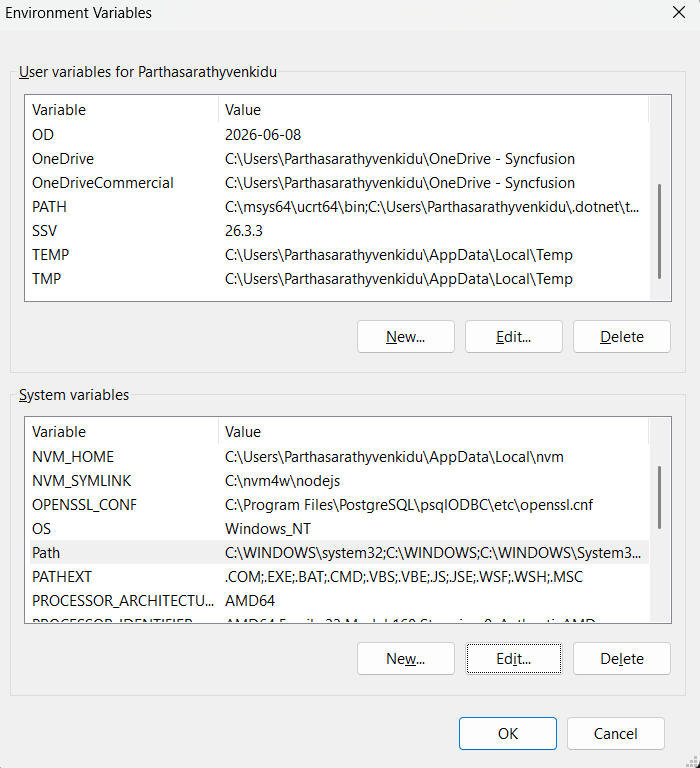Screen dimensions: 700x768
Task: Select OPENSSL_CONF system variable
Action: pos(339,504)
